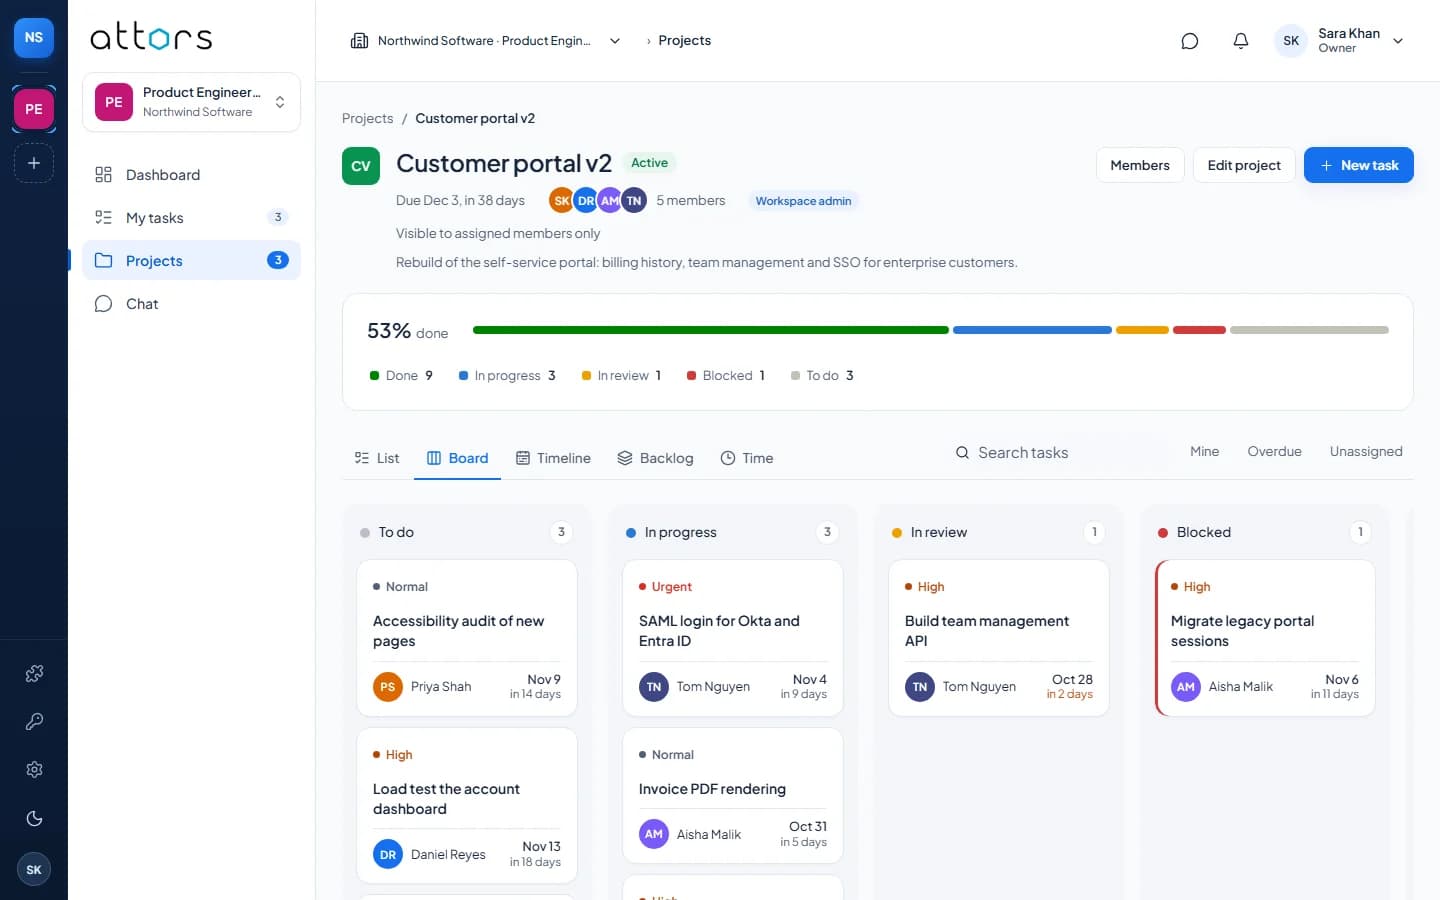
Task: Select the PE workspace icon in left rail
Action: coord(34,109)
